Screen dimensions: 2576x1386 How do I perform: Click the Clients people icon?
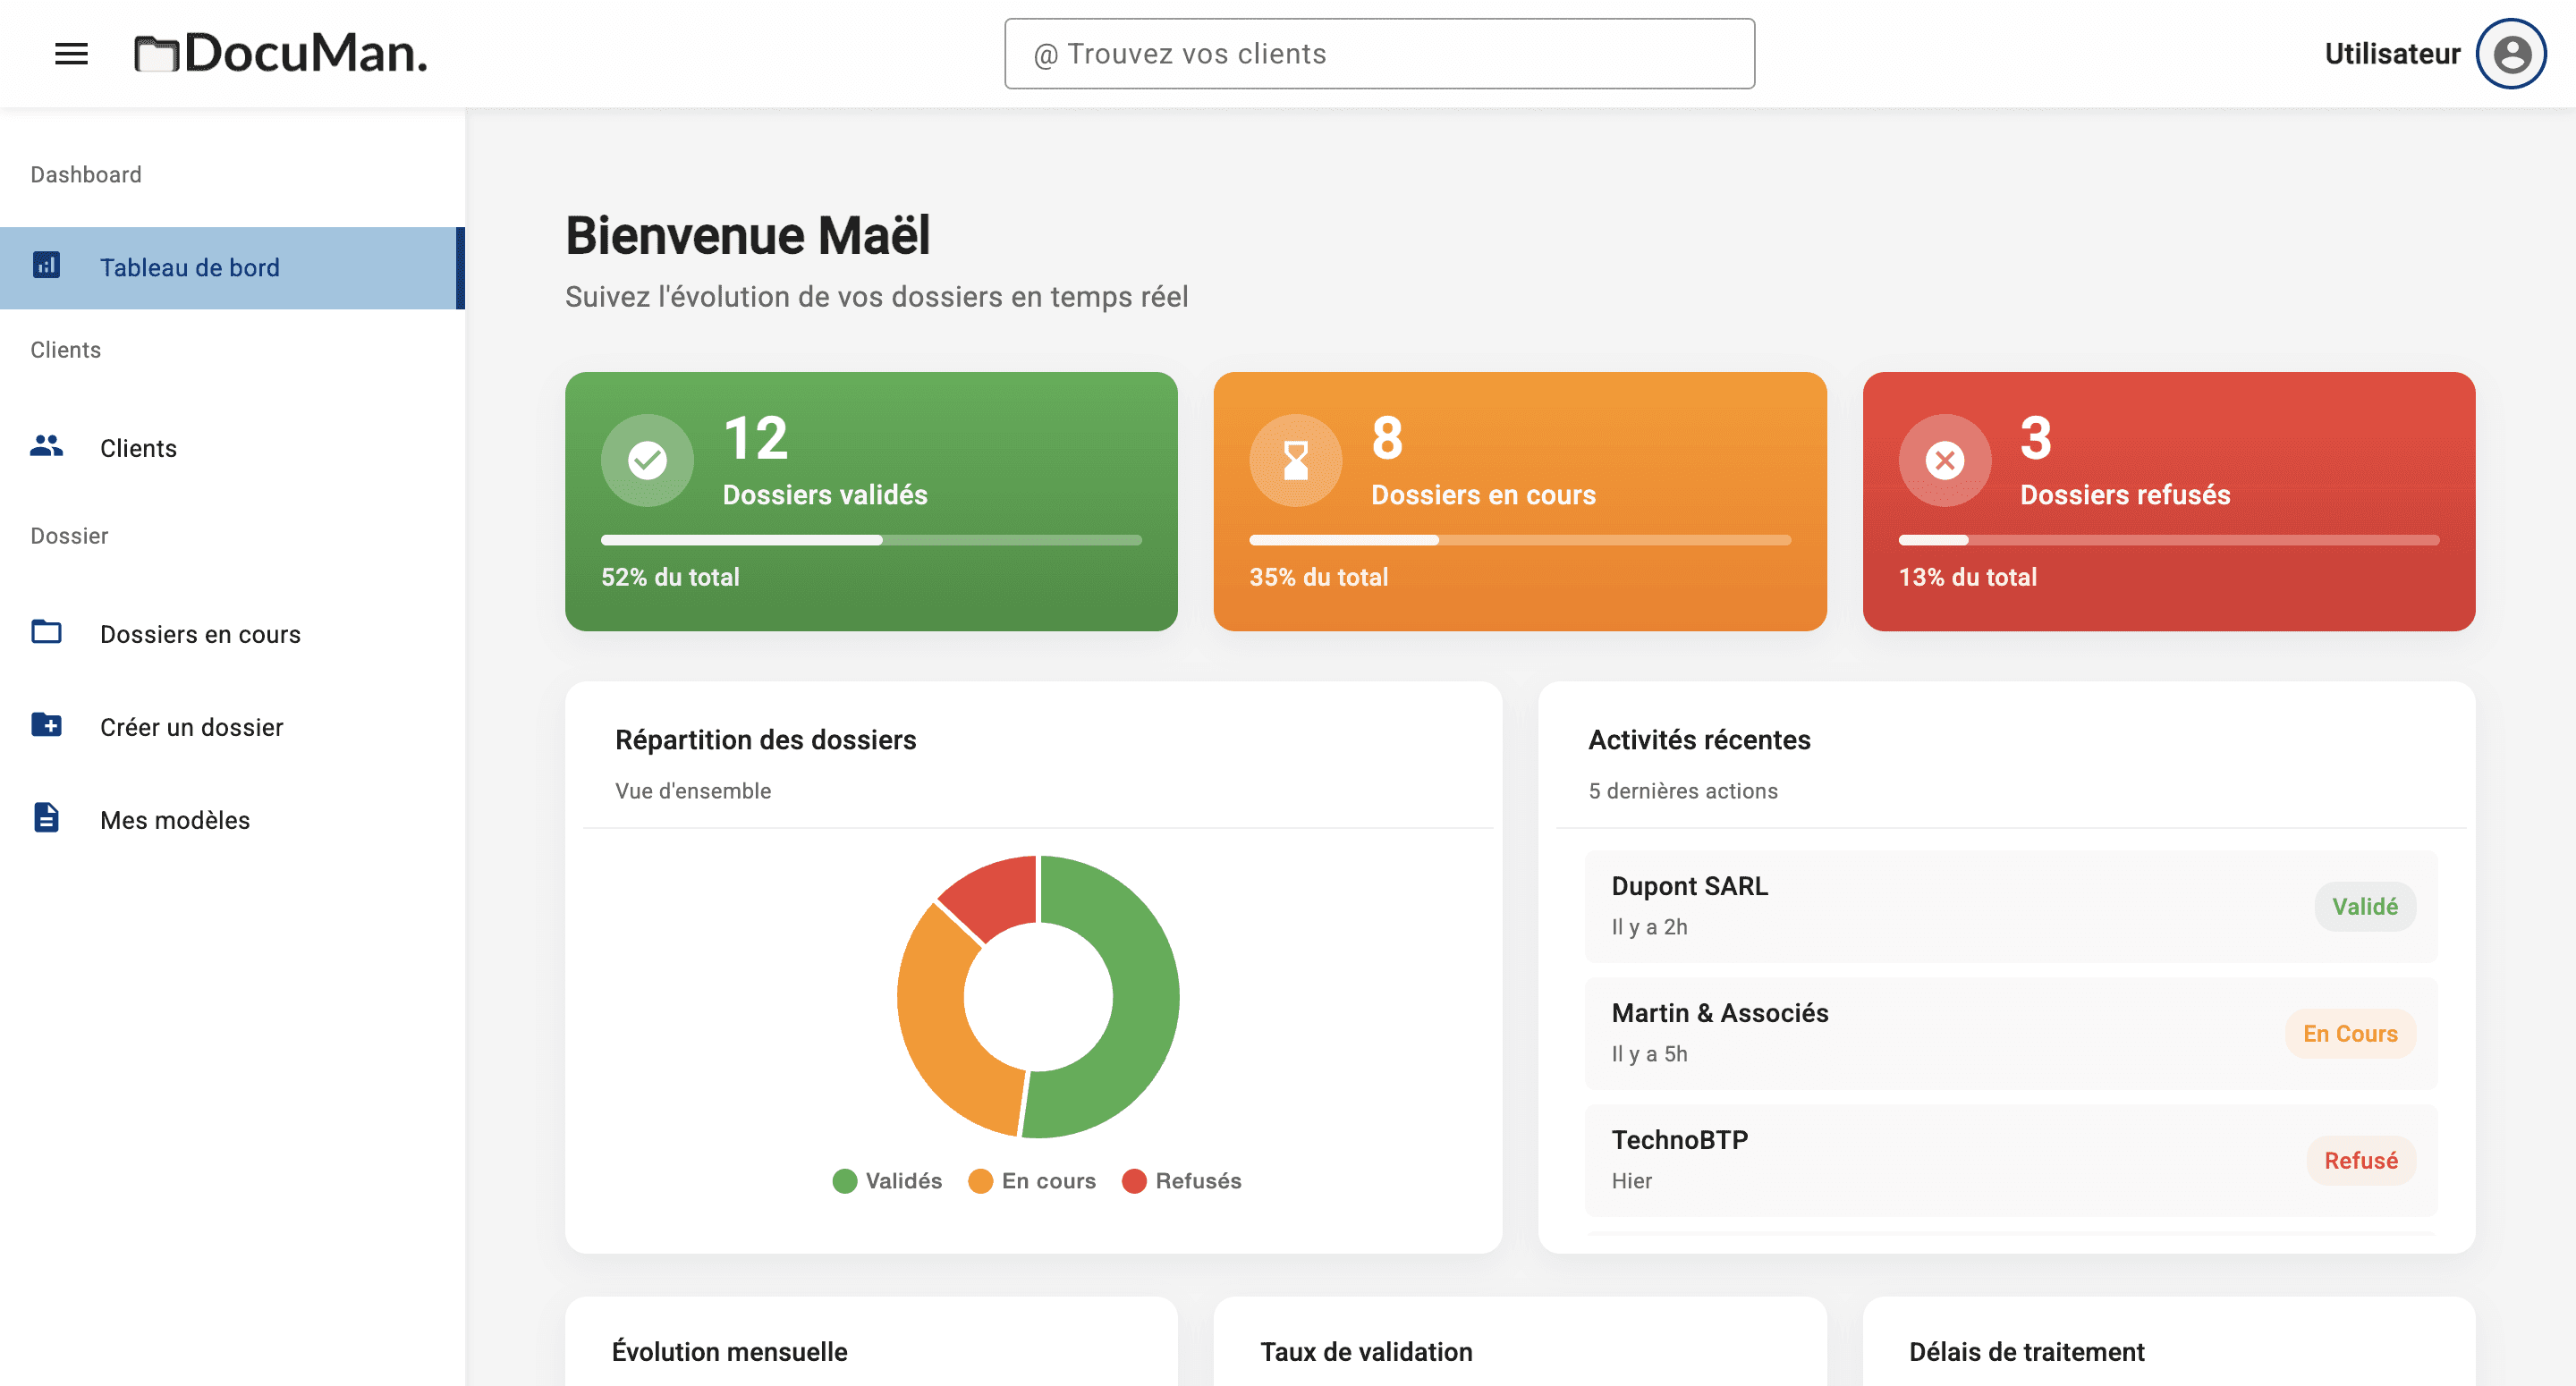pyautogui.click(x=46, y=447)
